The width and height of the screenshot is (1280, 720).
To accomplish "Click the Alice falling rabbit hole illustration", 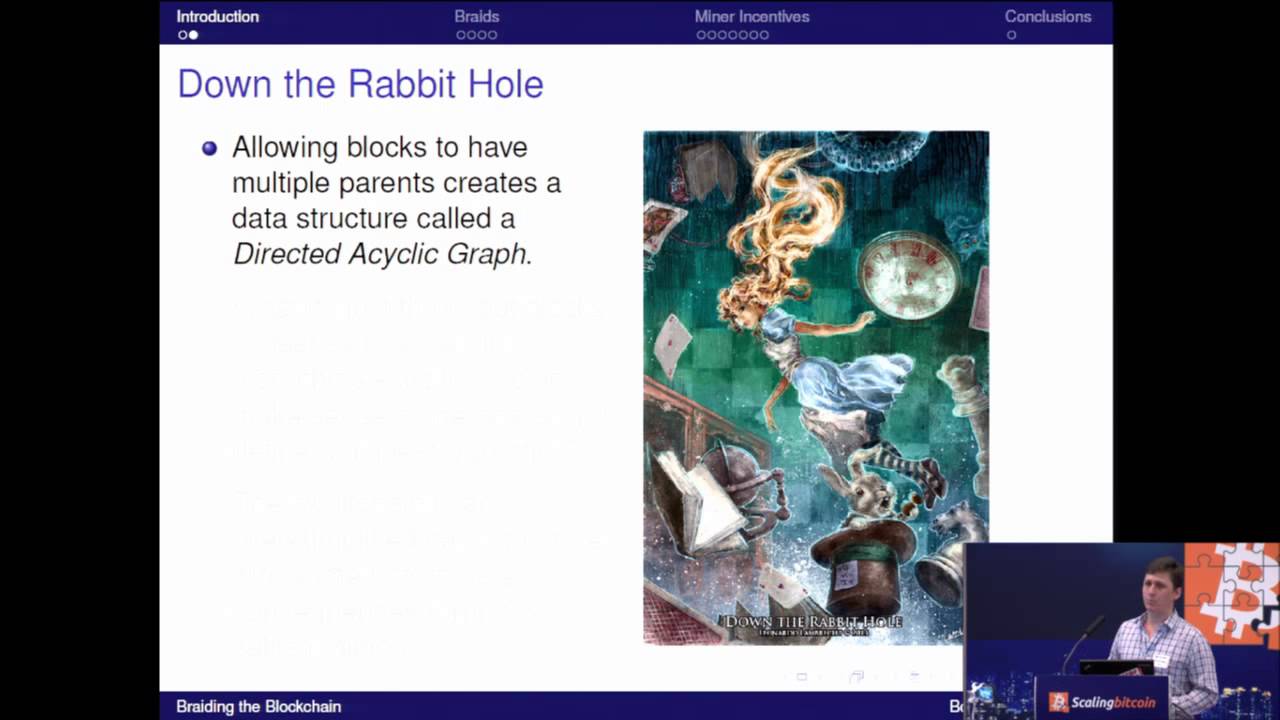I will point(816,387).
